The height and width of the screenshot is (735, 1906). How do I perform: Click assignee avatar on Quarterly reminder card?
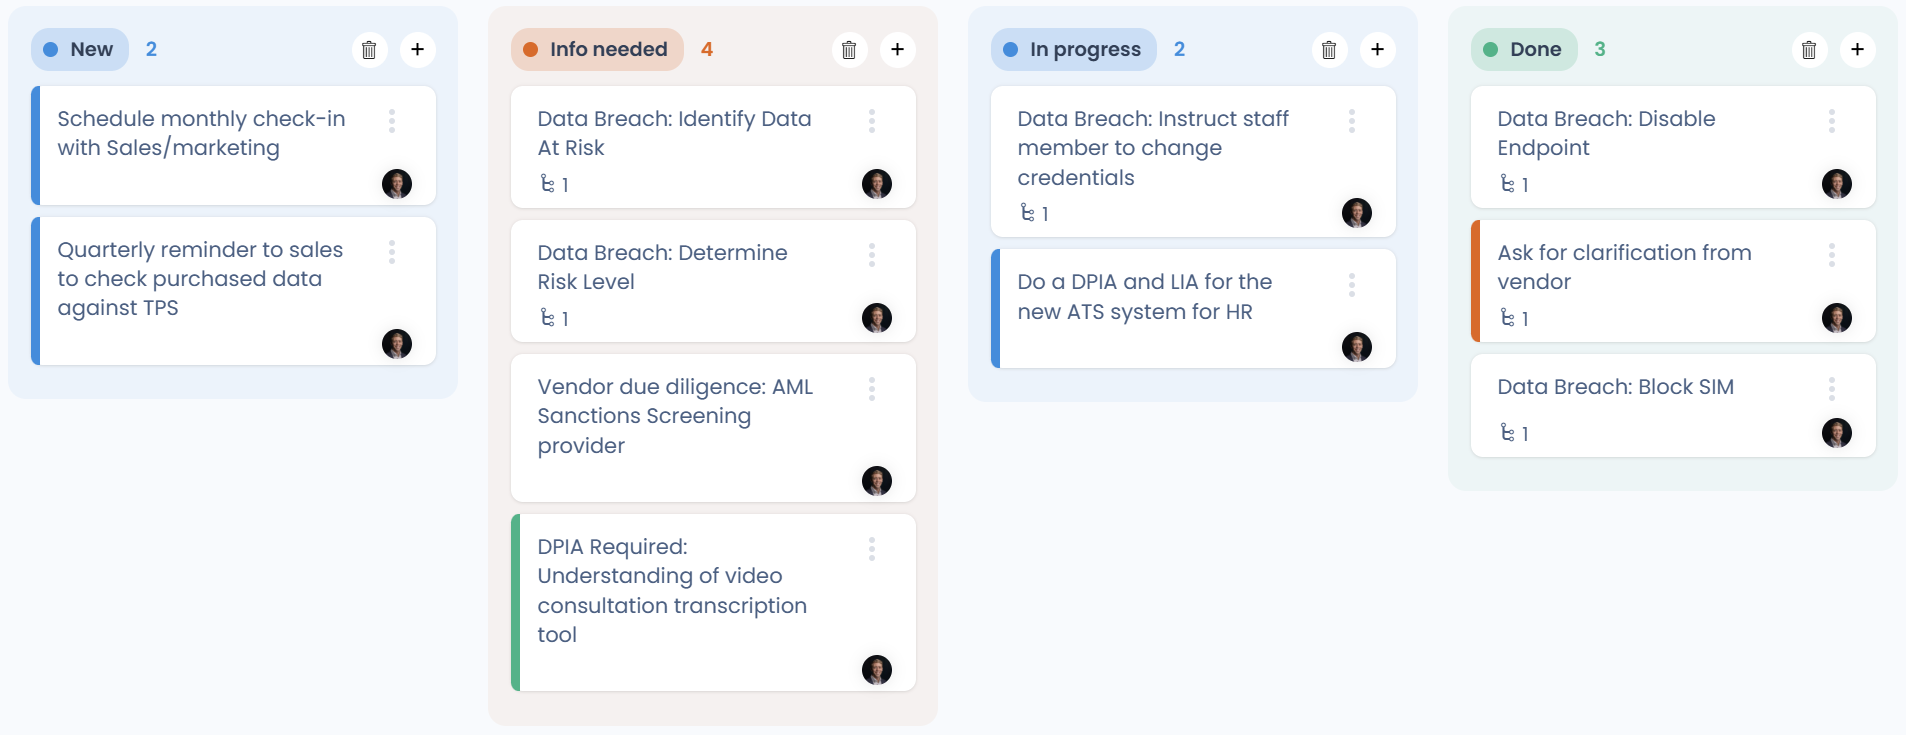[397, 344]
